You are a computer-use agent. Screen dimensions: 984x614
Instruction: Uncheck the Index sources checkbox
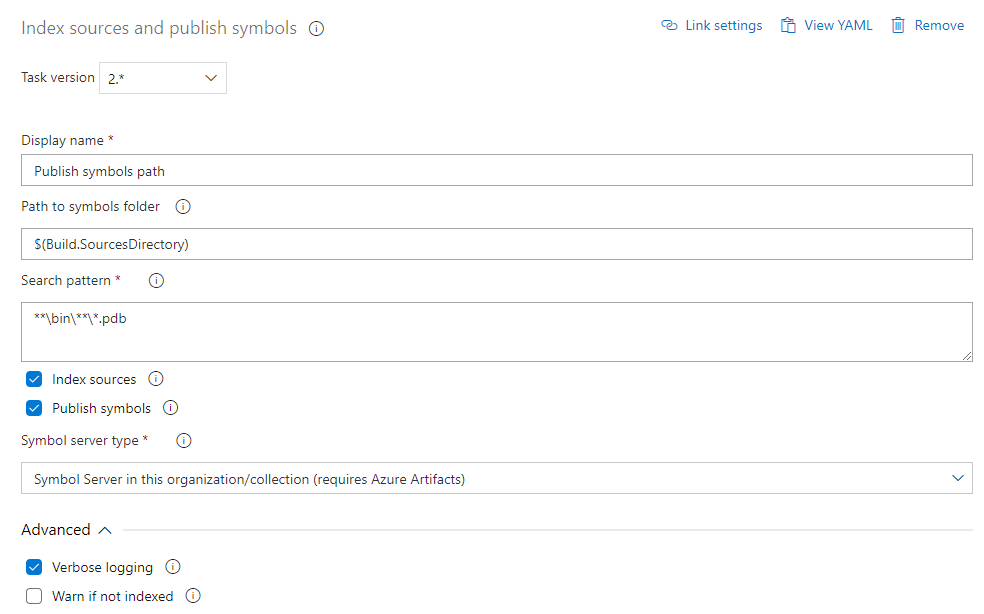click(x=33, y=379)
